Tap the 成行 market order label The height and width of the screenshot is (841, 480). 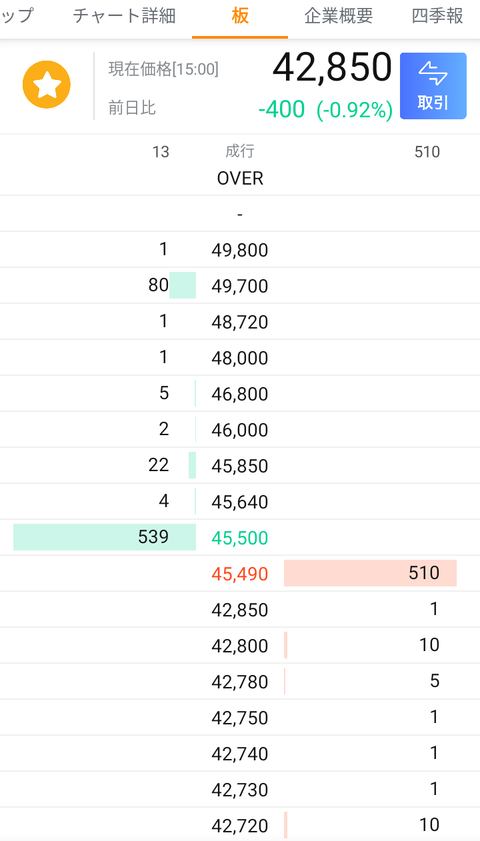[x=240, y=152]
